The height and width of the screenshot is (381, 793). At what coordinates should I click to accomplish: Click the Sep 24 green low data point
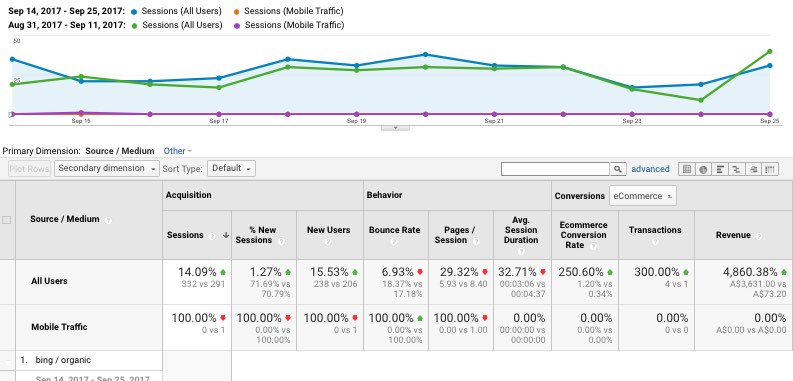coord(701,100)
